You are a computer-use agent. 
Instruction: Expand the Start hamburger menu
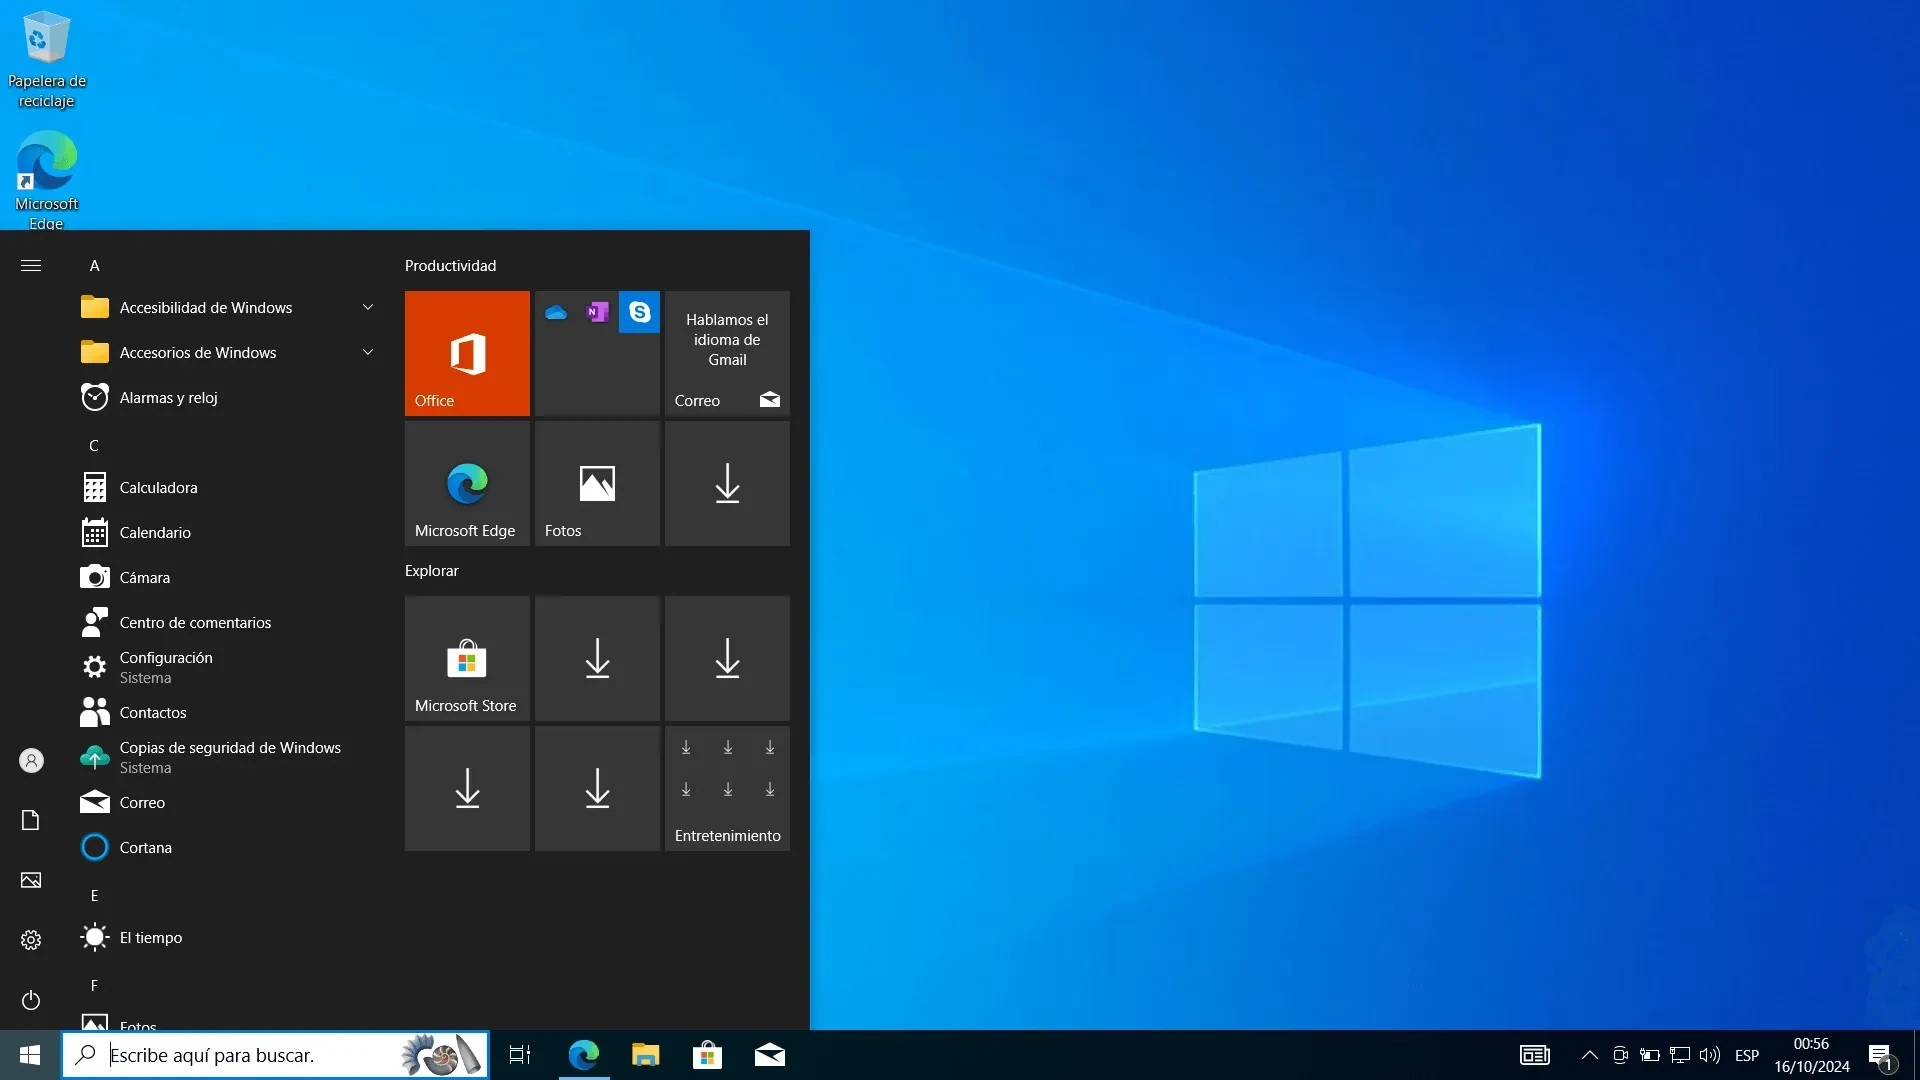[31, 265]
